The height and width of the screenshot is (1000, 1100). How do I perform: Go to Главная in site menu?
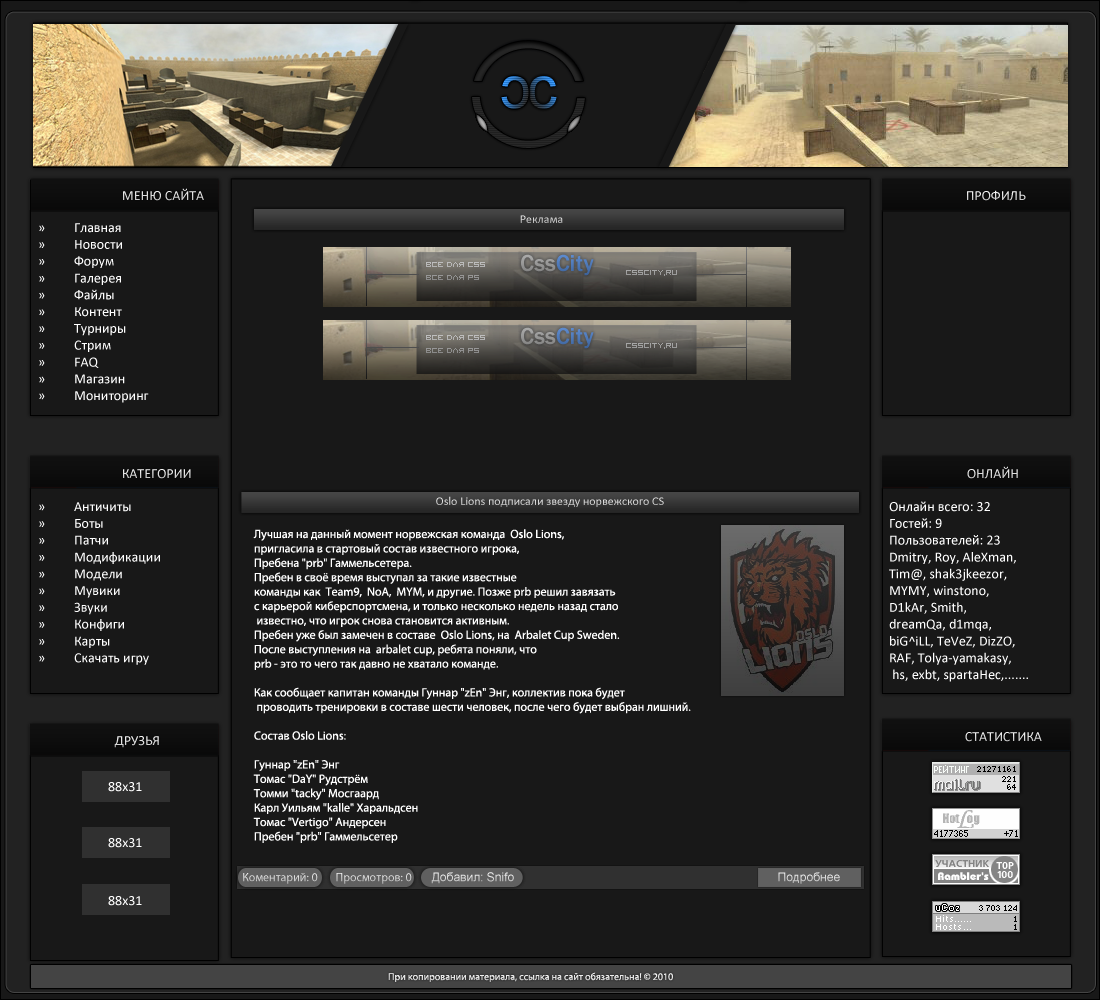pyautogui.click(x=98, y=228)
